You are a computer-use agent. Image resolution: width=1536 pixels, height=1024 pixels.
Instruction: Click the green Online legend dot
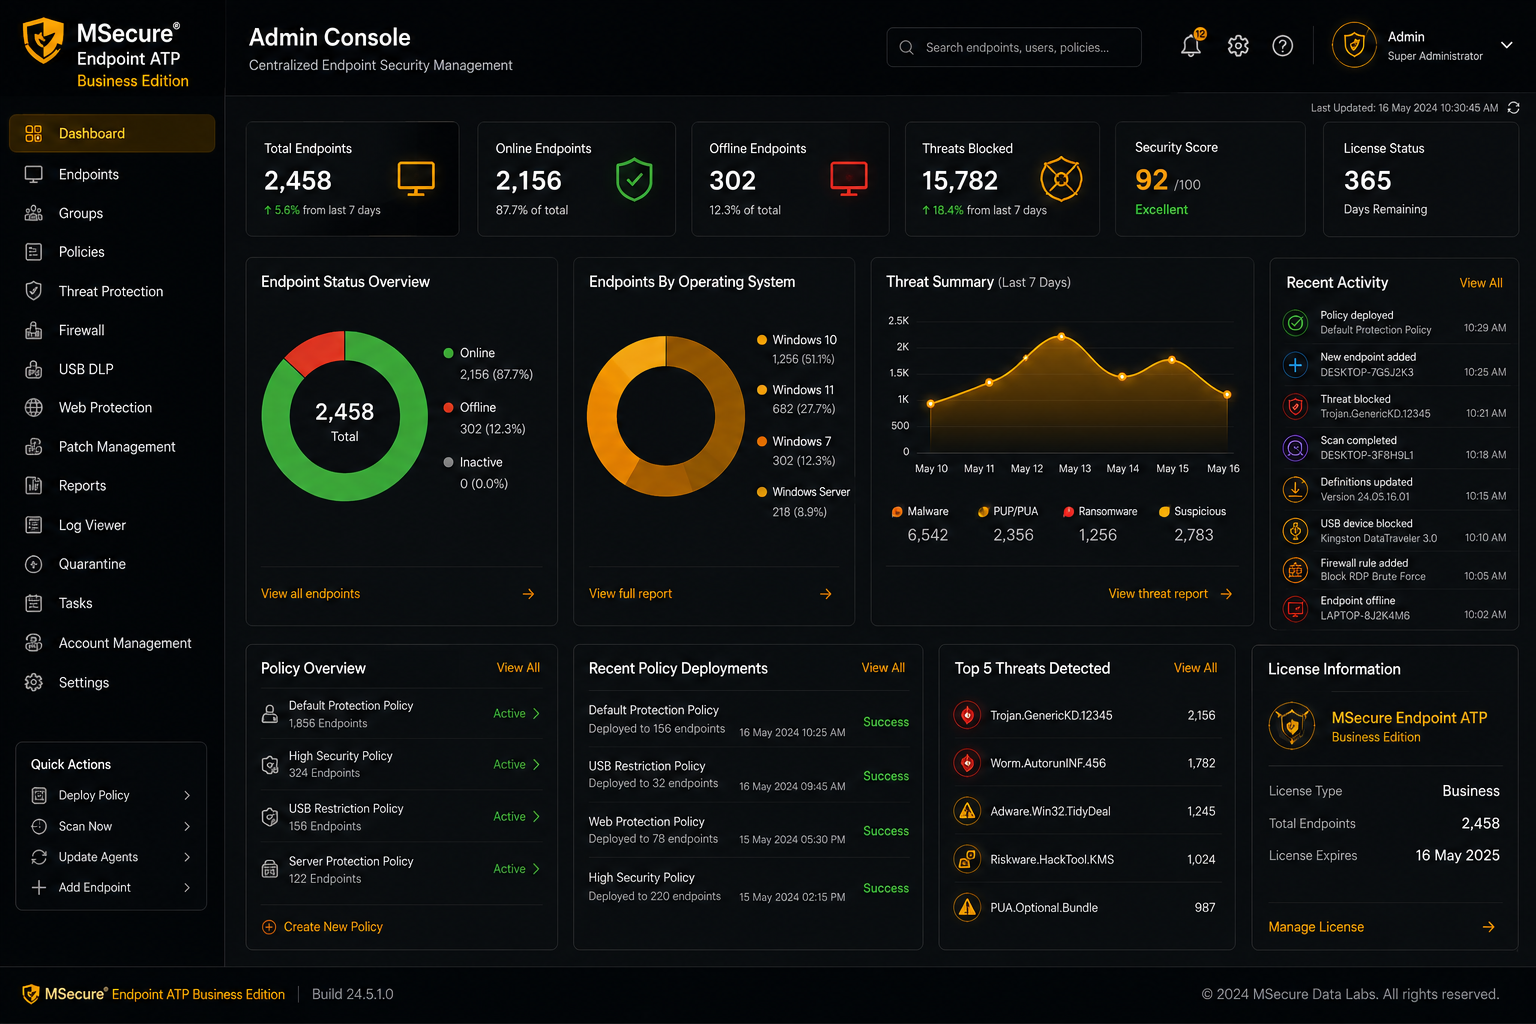click(x=449, y=353)
